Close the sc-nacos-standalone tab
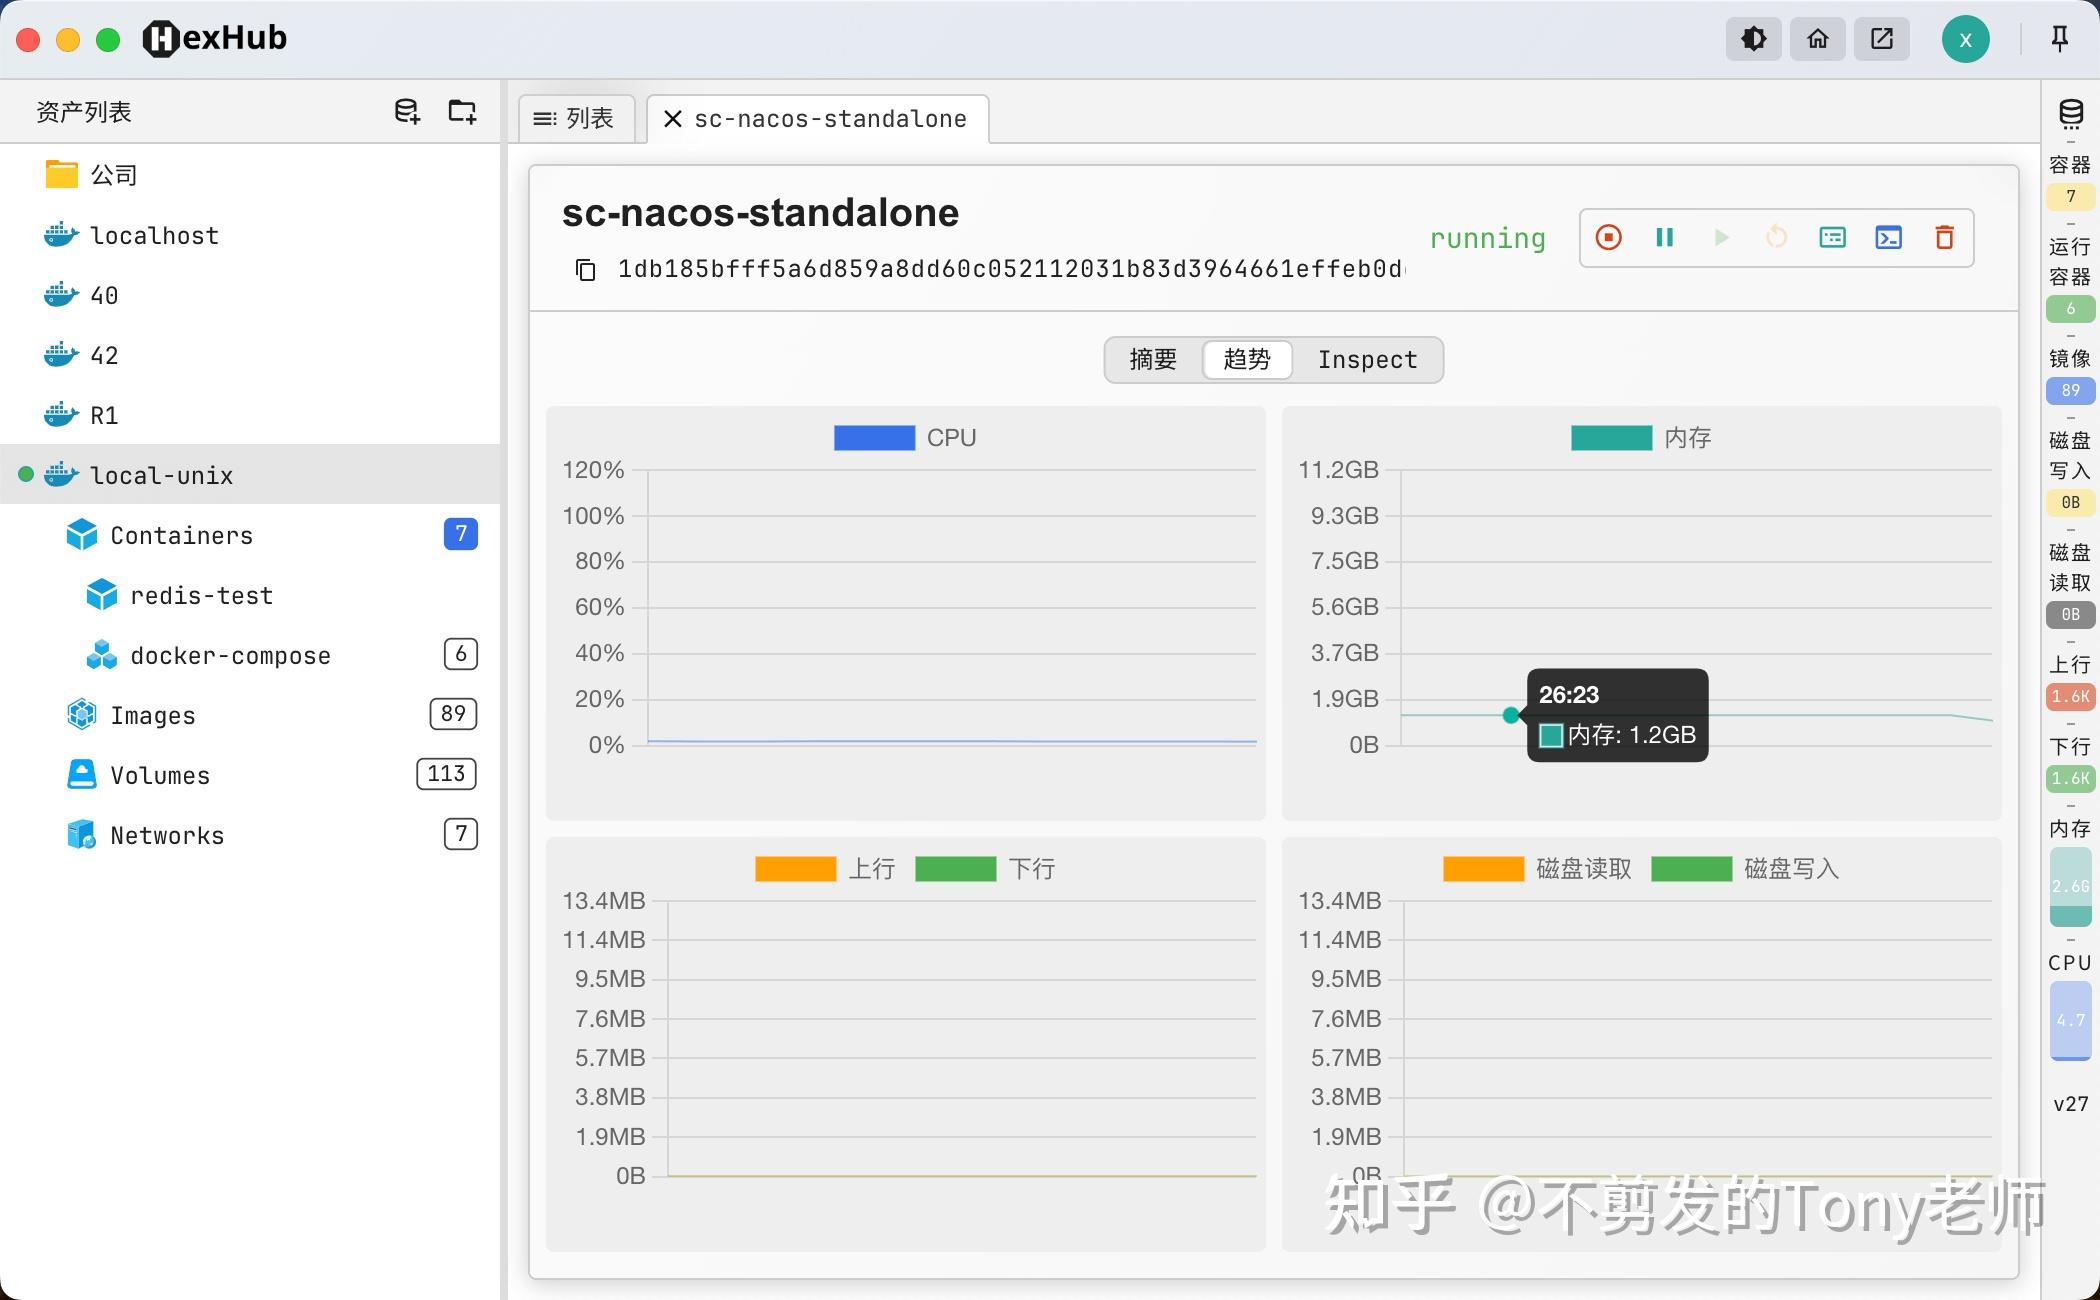Screen dimensions: 2100x1300 pyautogui.click(x=672, y=118)
